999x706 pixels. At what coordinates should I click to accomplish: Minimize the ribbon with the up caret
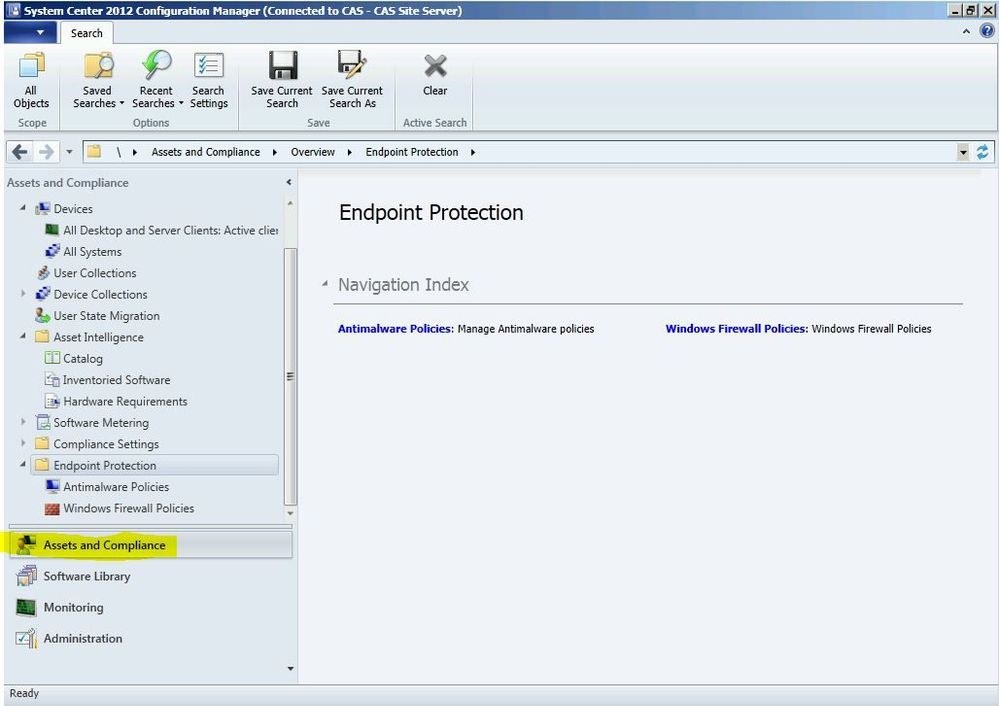[x=967, y=31]
